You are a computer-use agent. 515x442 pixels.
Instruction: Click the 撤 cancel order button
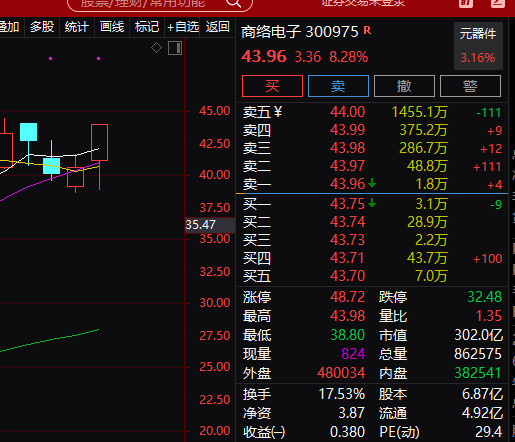pos(404,86)
